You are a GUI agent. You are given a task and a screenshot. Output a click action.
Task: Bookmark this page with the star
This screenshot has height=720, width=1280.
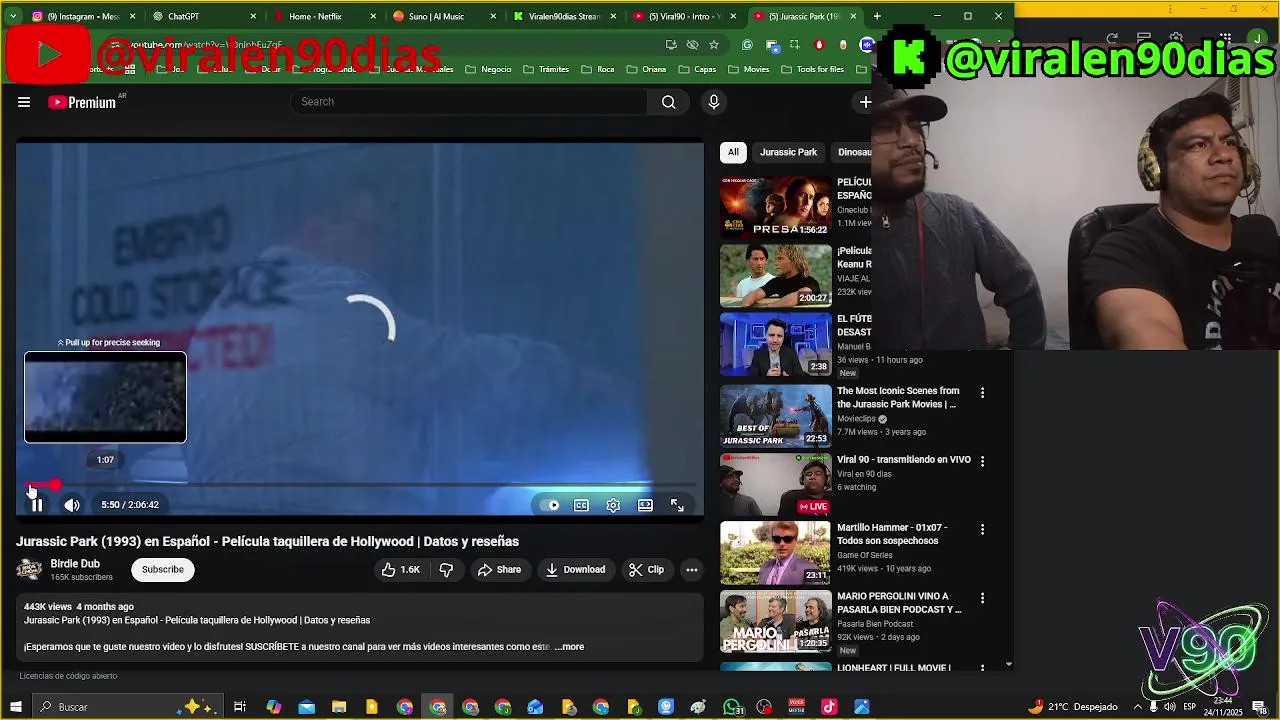click(x=713, y=45)
